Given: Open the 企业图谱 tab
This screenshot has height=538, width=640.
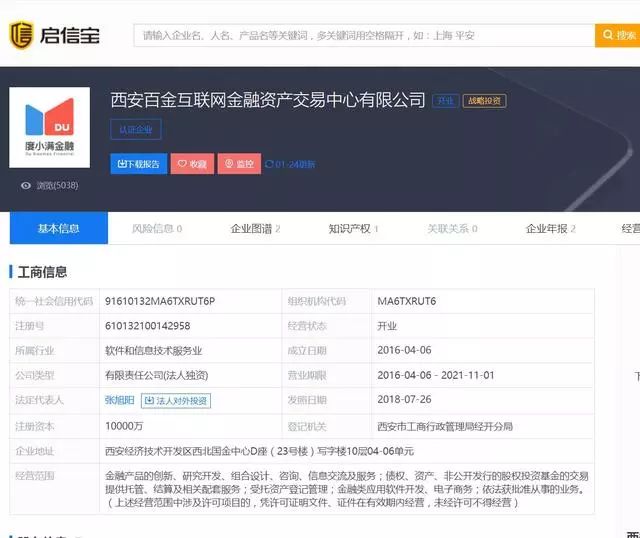Looking at the screenshot, I should (255, 229).
